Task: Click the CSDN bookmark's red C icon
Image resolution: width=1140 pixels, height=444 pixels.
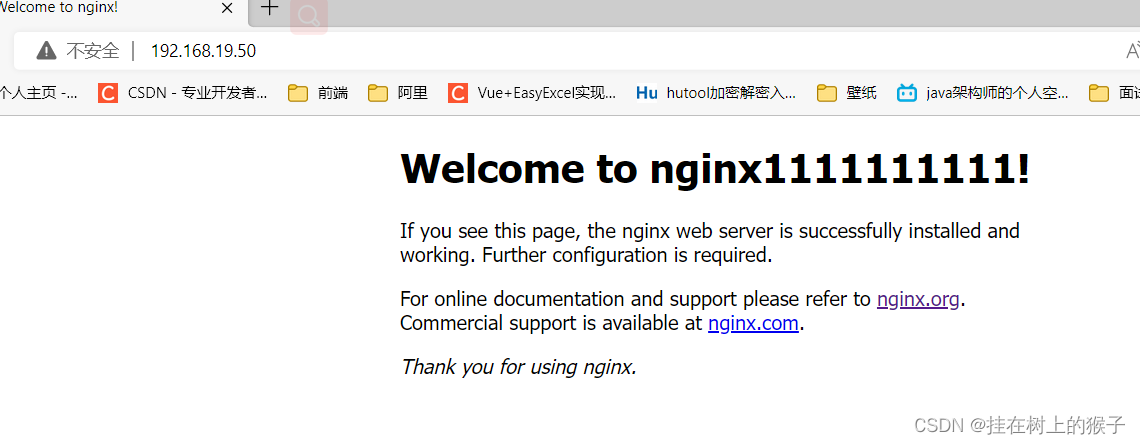Action: (108, 93)
